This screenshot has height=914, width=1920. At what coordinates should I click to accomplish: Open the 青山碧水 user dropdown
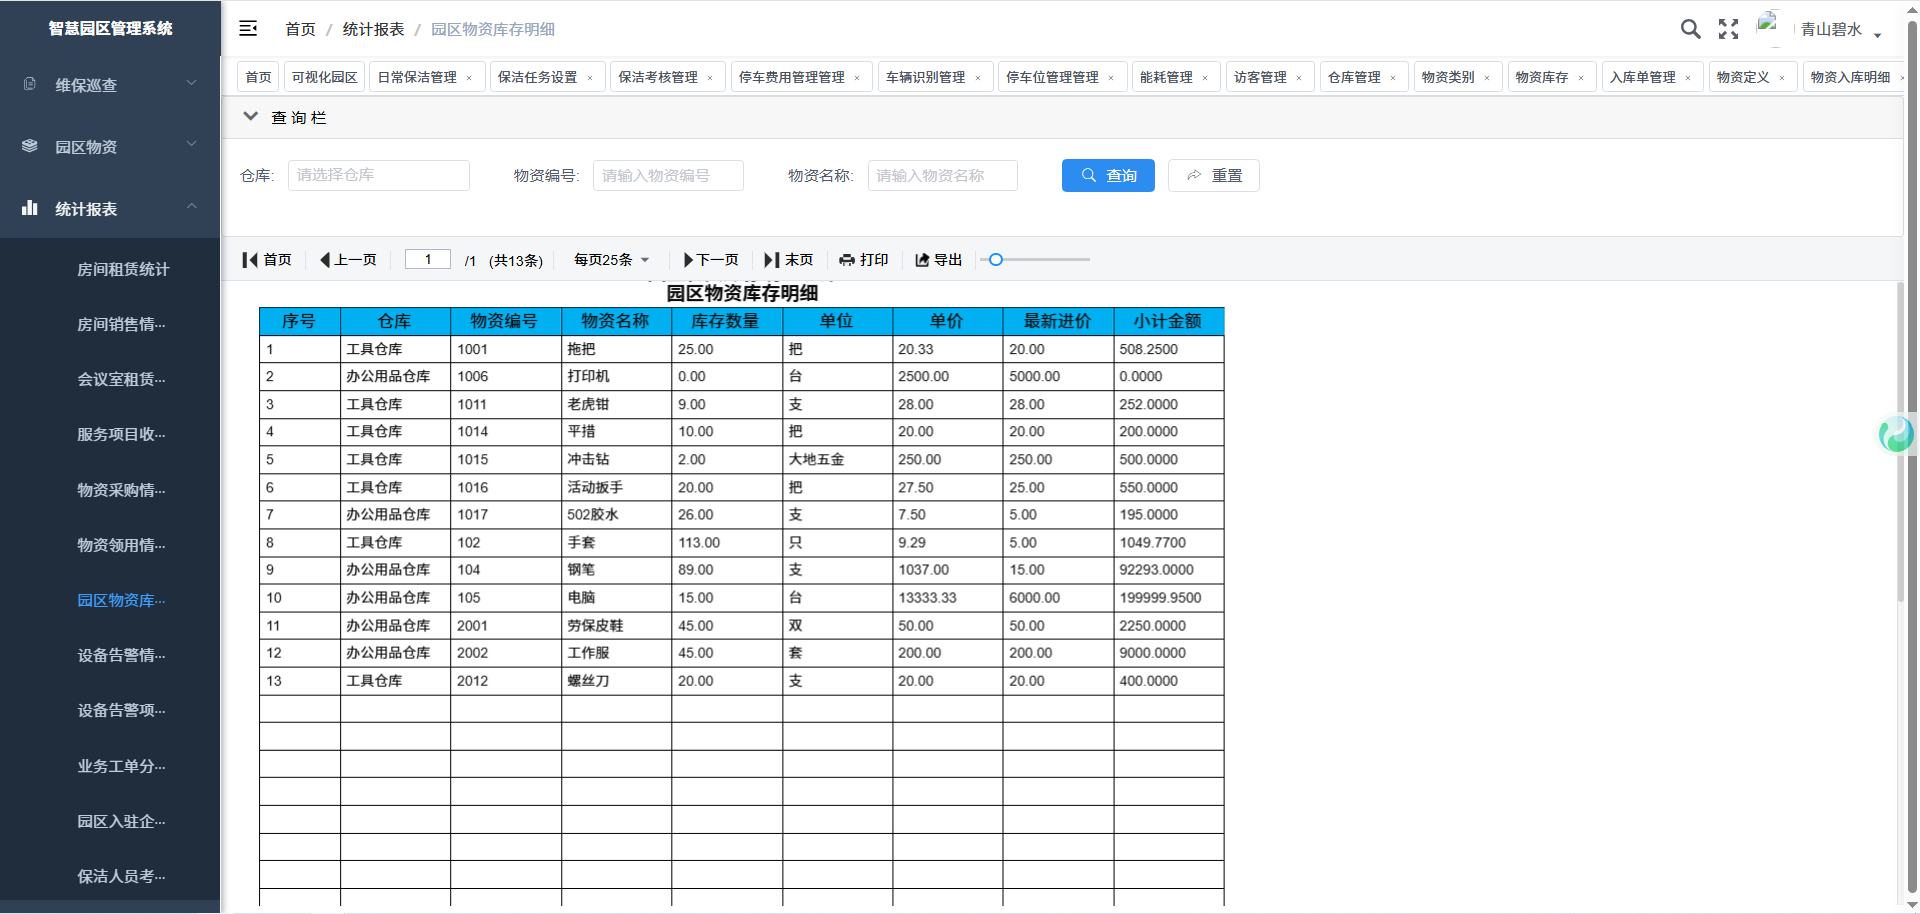tap(1840, 30)
